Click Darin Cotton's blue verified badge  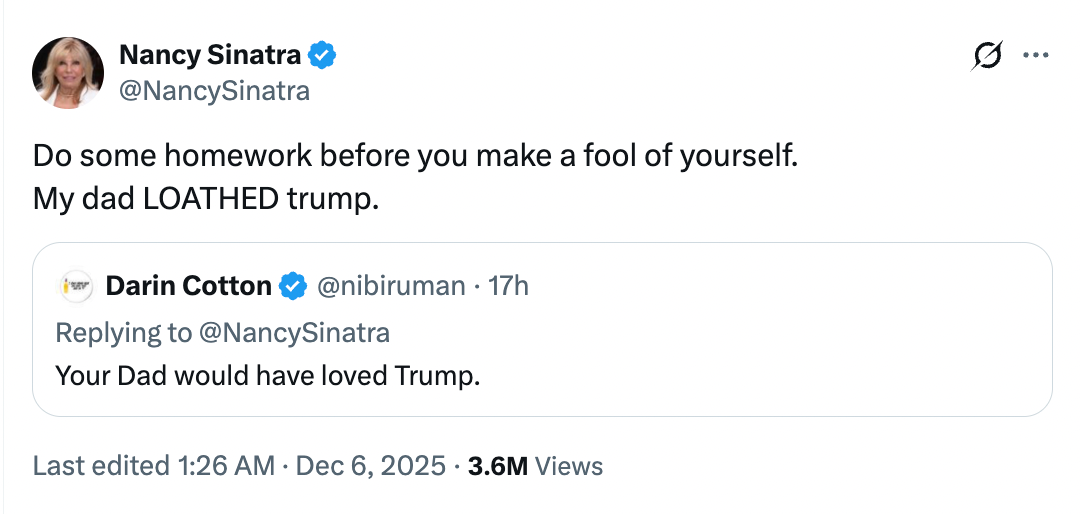click(x=292, y=286)
